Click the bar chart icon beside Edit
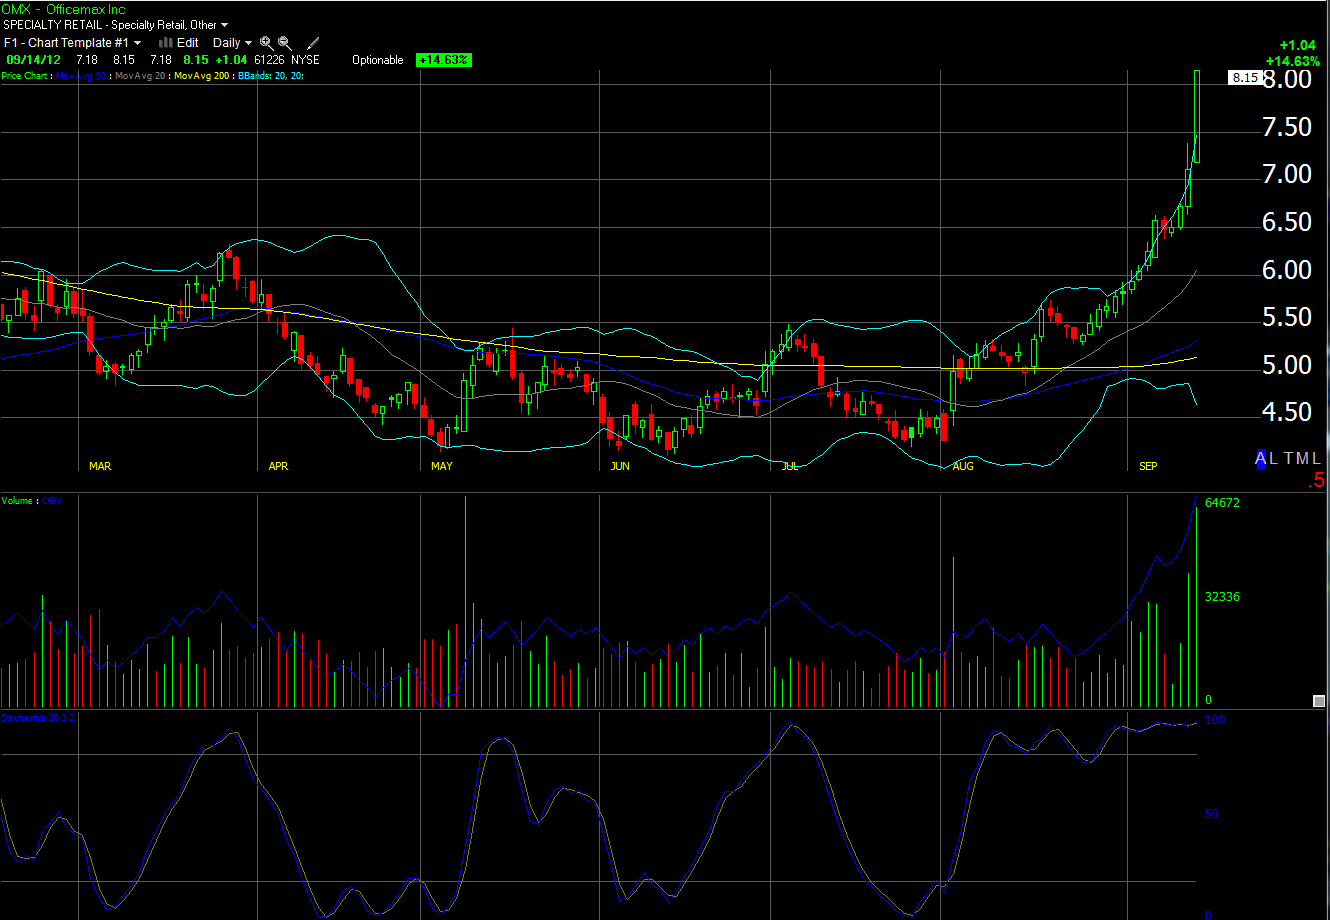 [166, 43]
